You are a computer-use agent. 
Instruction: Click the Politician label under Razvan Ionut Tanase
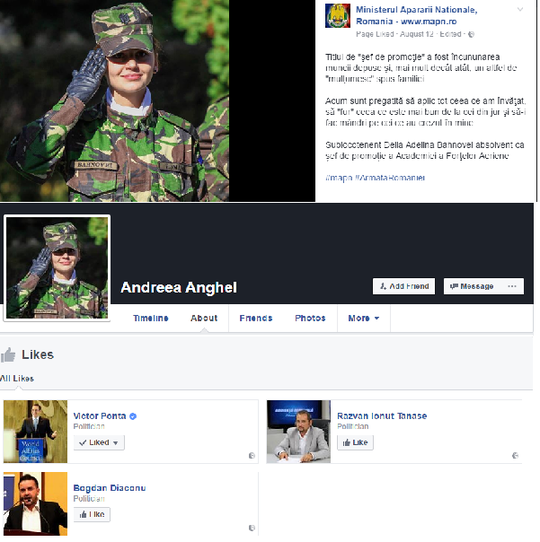pyautogui.click(x=353, y=427)
